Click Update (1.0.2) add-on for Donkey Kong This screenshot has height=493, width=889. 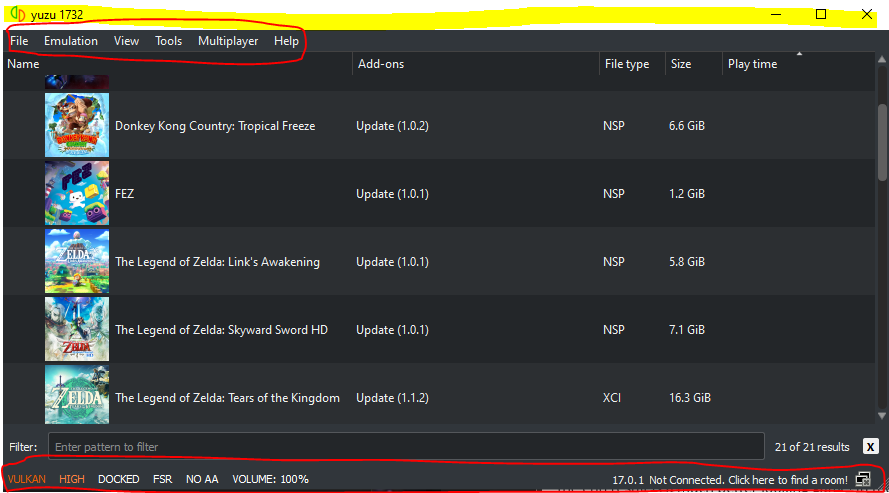392,126
